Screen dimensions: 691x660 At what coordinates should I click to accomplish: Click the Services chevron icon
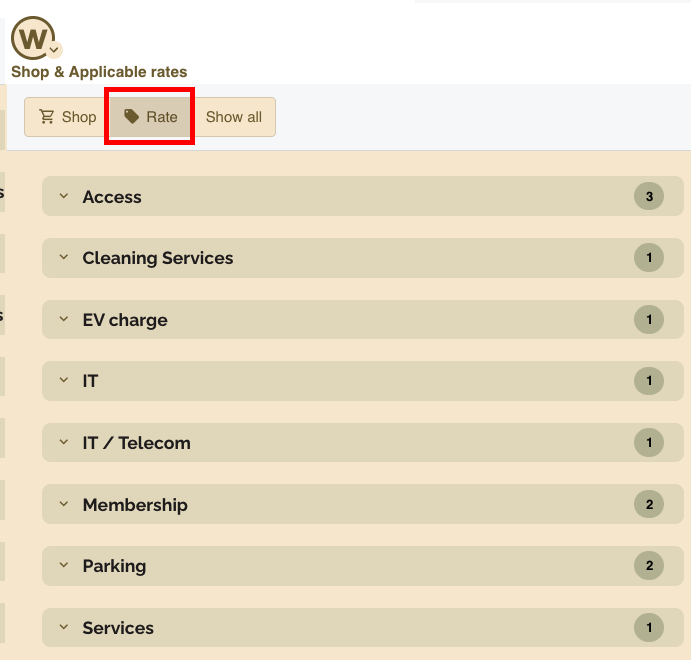pyautogui.click(x=63, y=628)
